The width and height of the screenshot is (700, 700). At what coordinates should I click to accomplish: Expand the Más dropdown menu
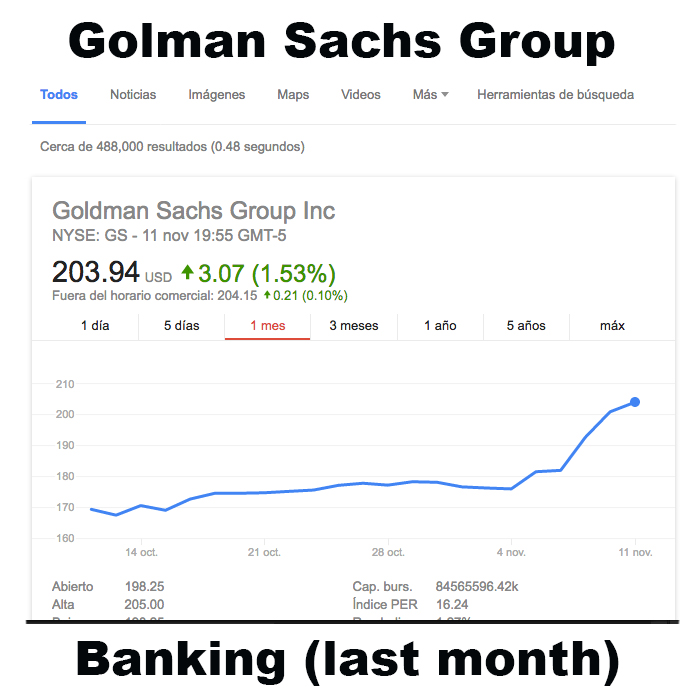[430, 95]
